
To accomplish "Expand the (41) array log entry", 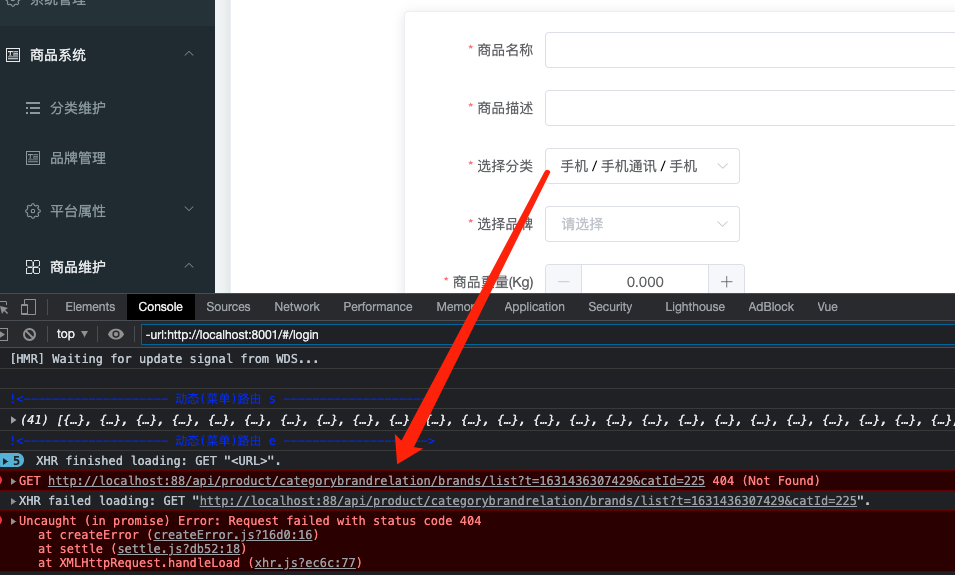I will pyautogui.click(x=13, y=420).
